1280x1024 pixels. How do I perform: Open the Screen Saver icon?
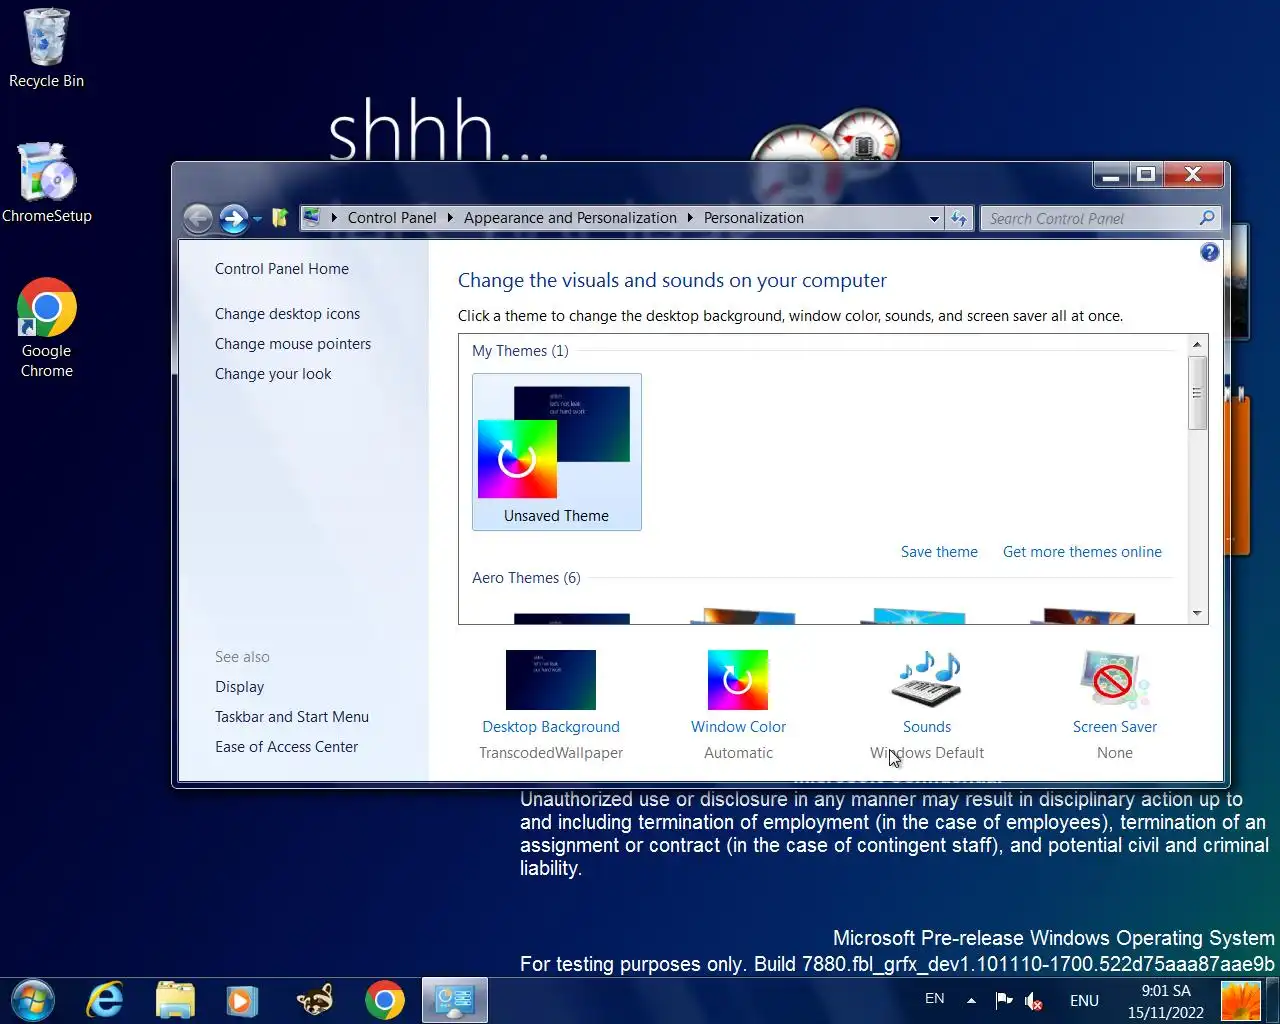click(x=1115, y=680)
